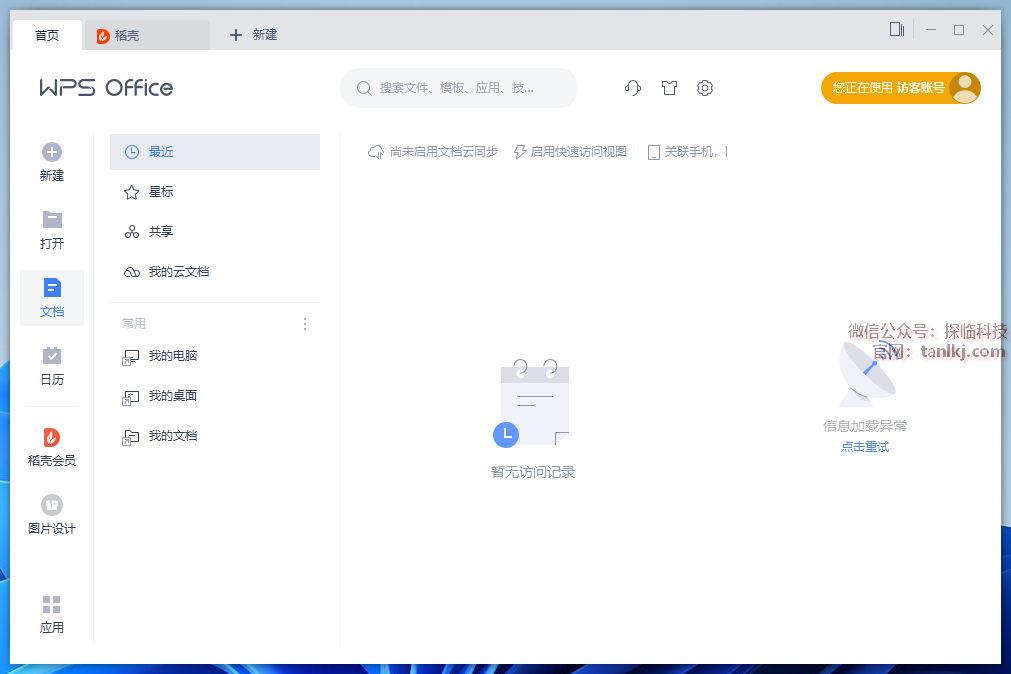Open 稻壳会员 membership icon

pos(52,437)
